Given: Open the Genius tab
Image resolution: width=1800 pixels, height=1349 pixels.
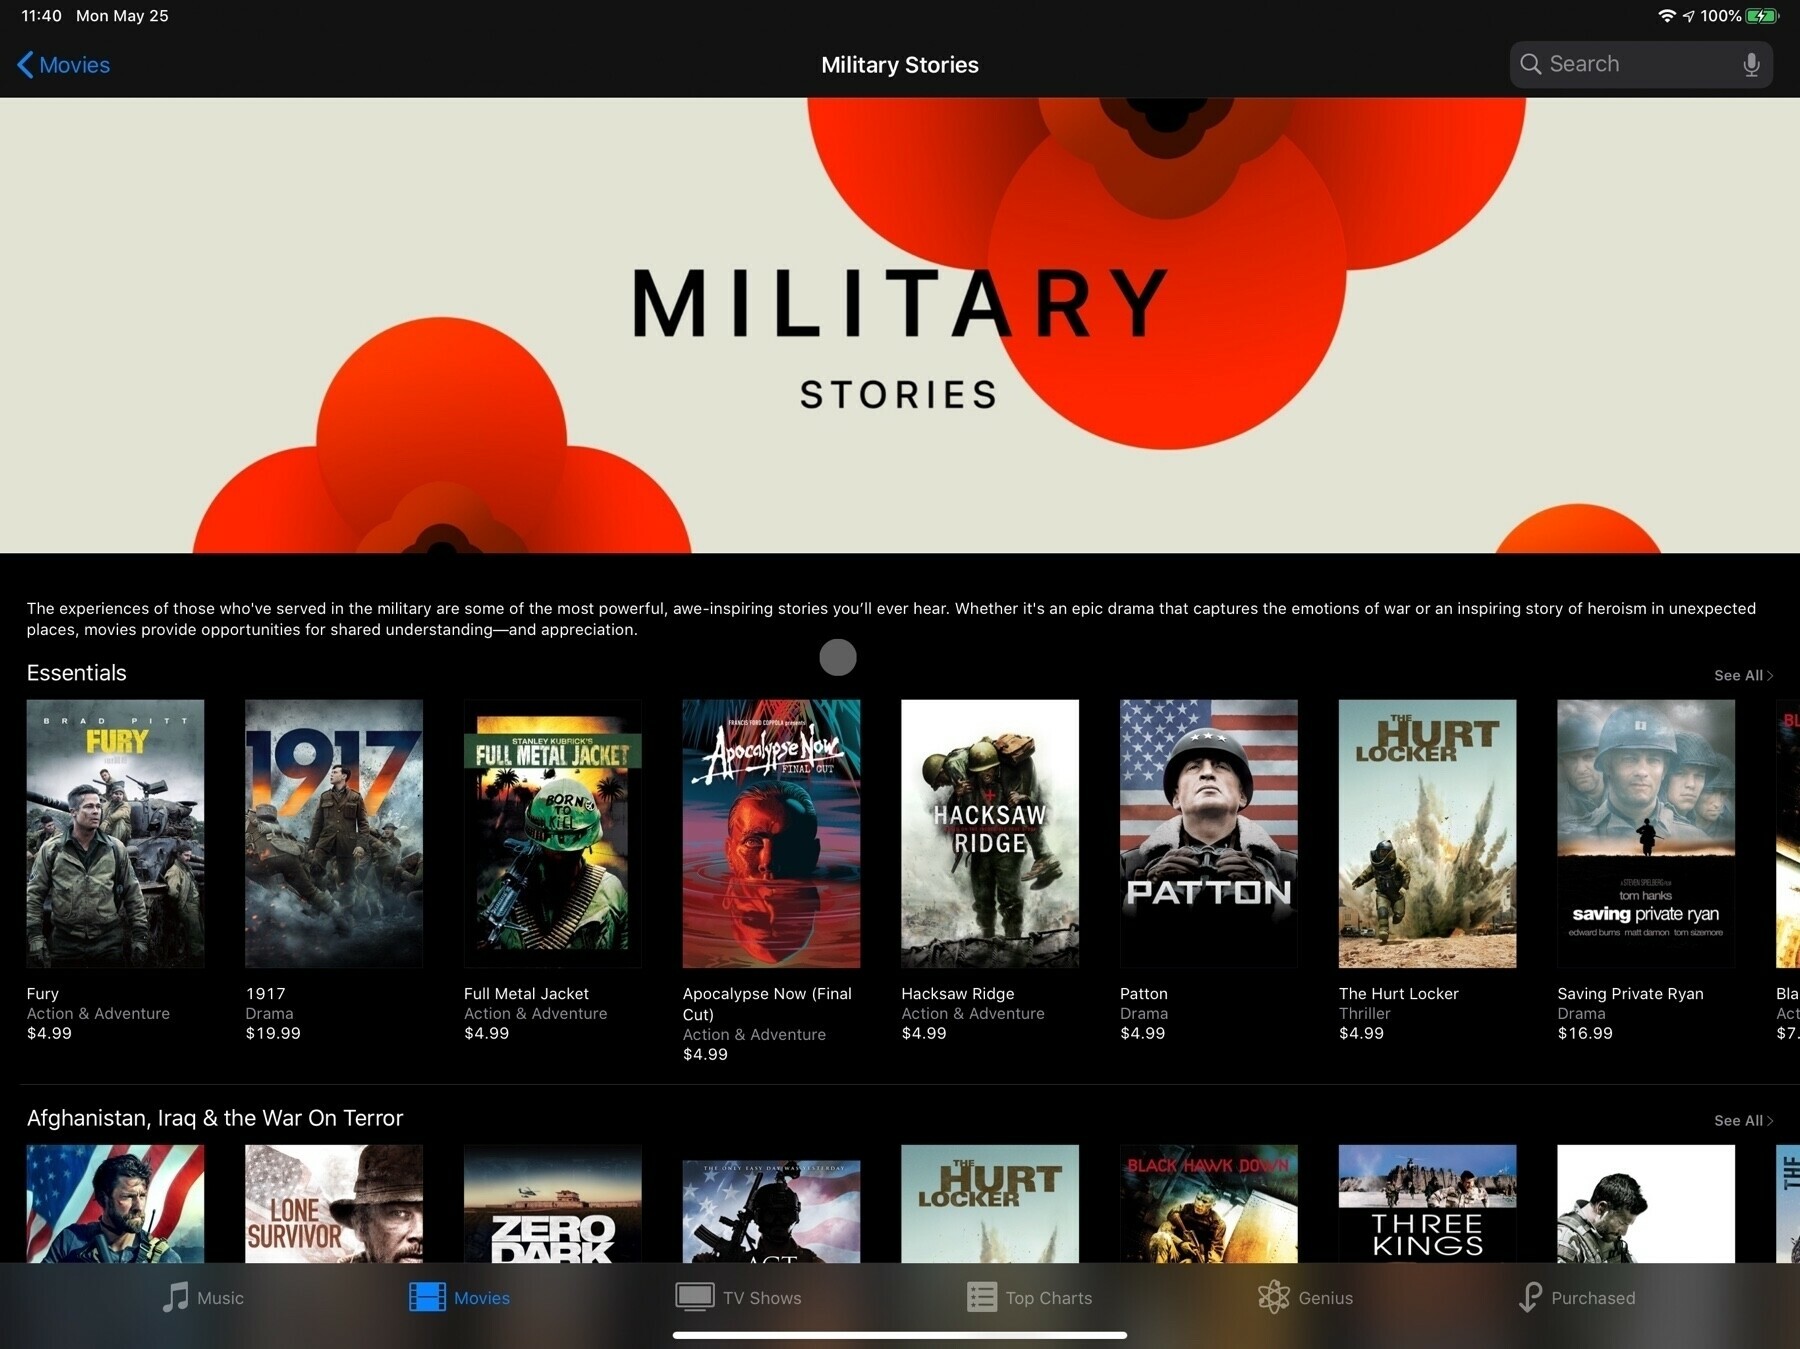Looking at the screenshot, I should click(x=1305, y=1297).
